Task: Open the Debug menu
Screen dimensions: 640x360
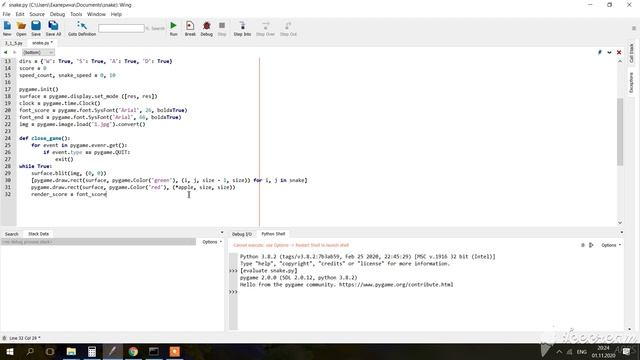Action: tap(58, 14)
